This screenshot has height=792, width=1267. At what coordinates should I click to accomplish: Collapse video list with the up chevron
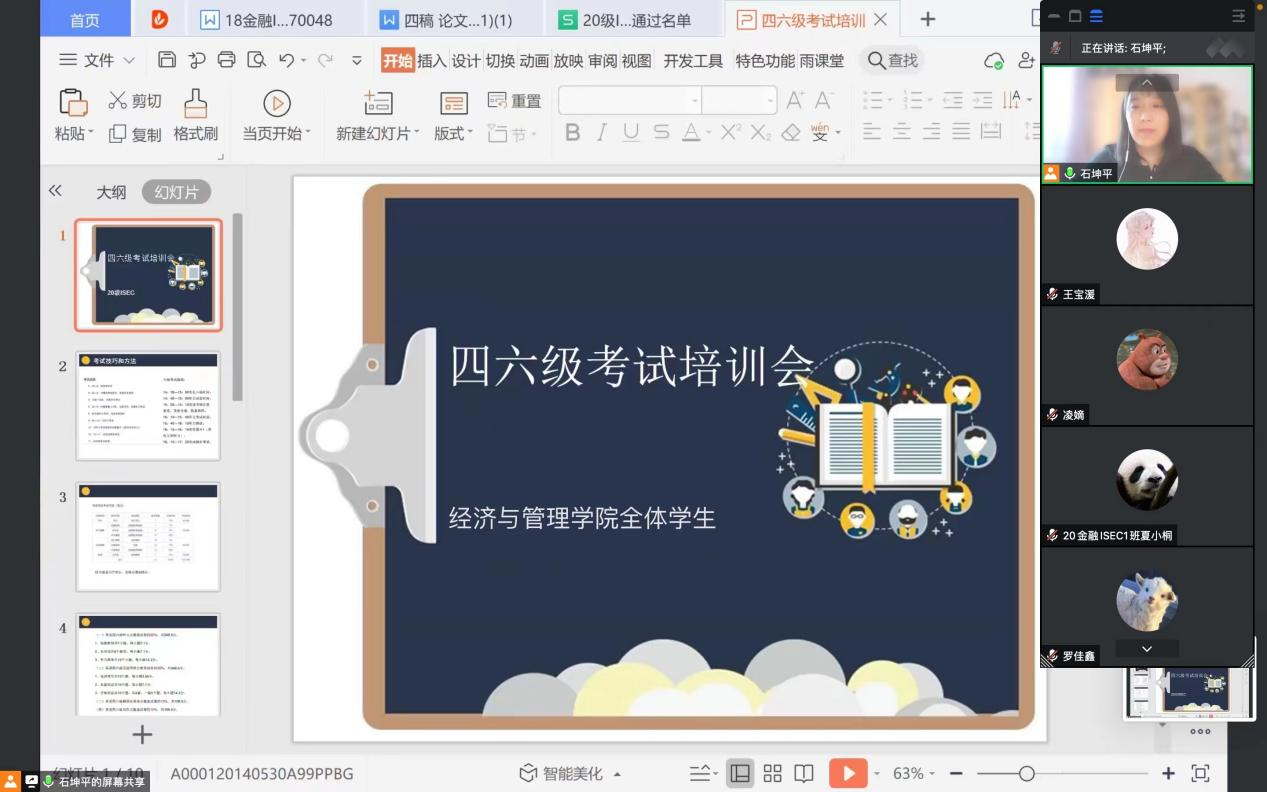(x=1147, y=83)
